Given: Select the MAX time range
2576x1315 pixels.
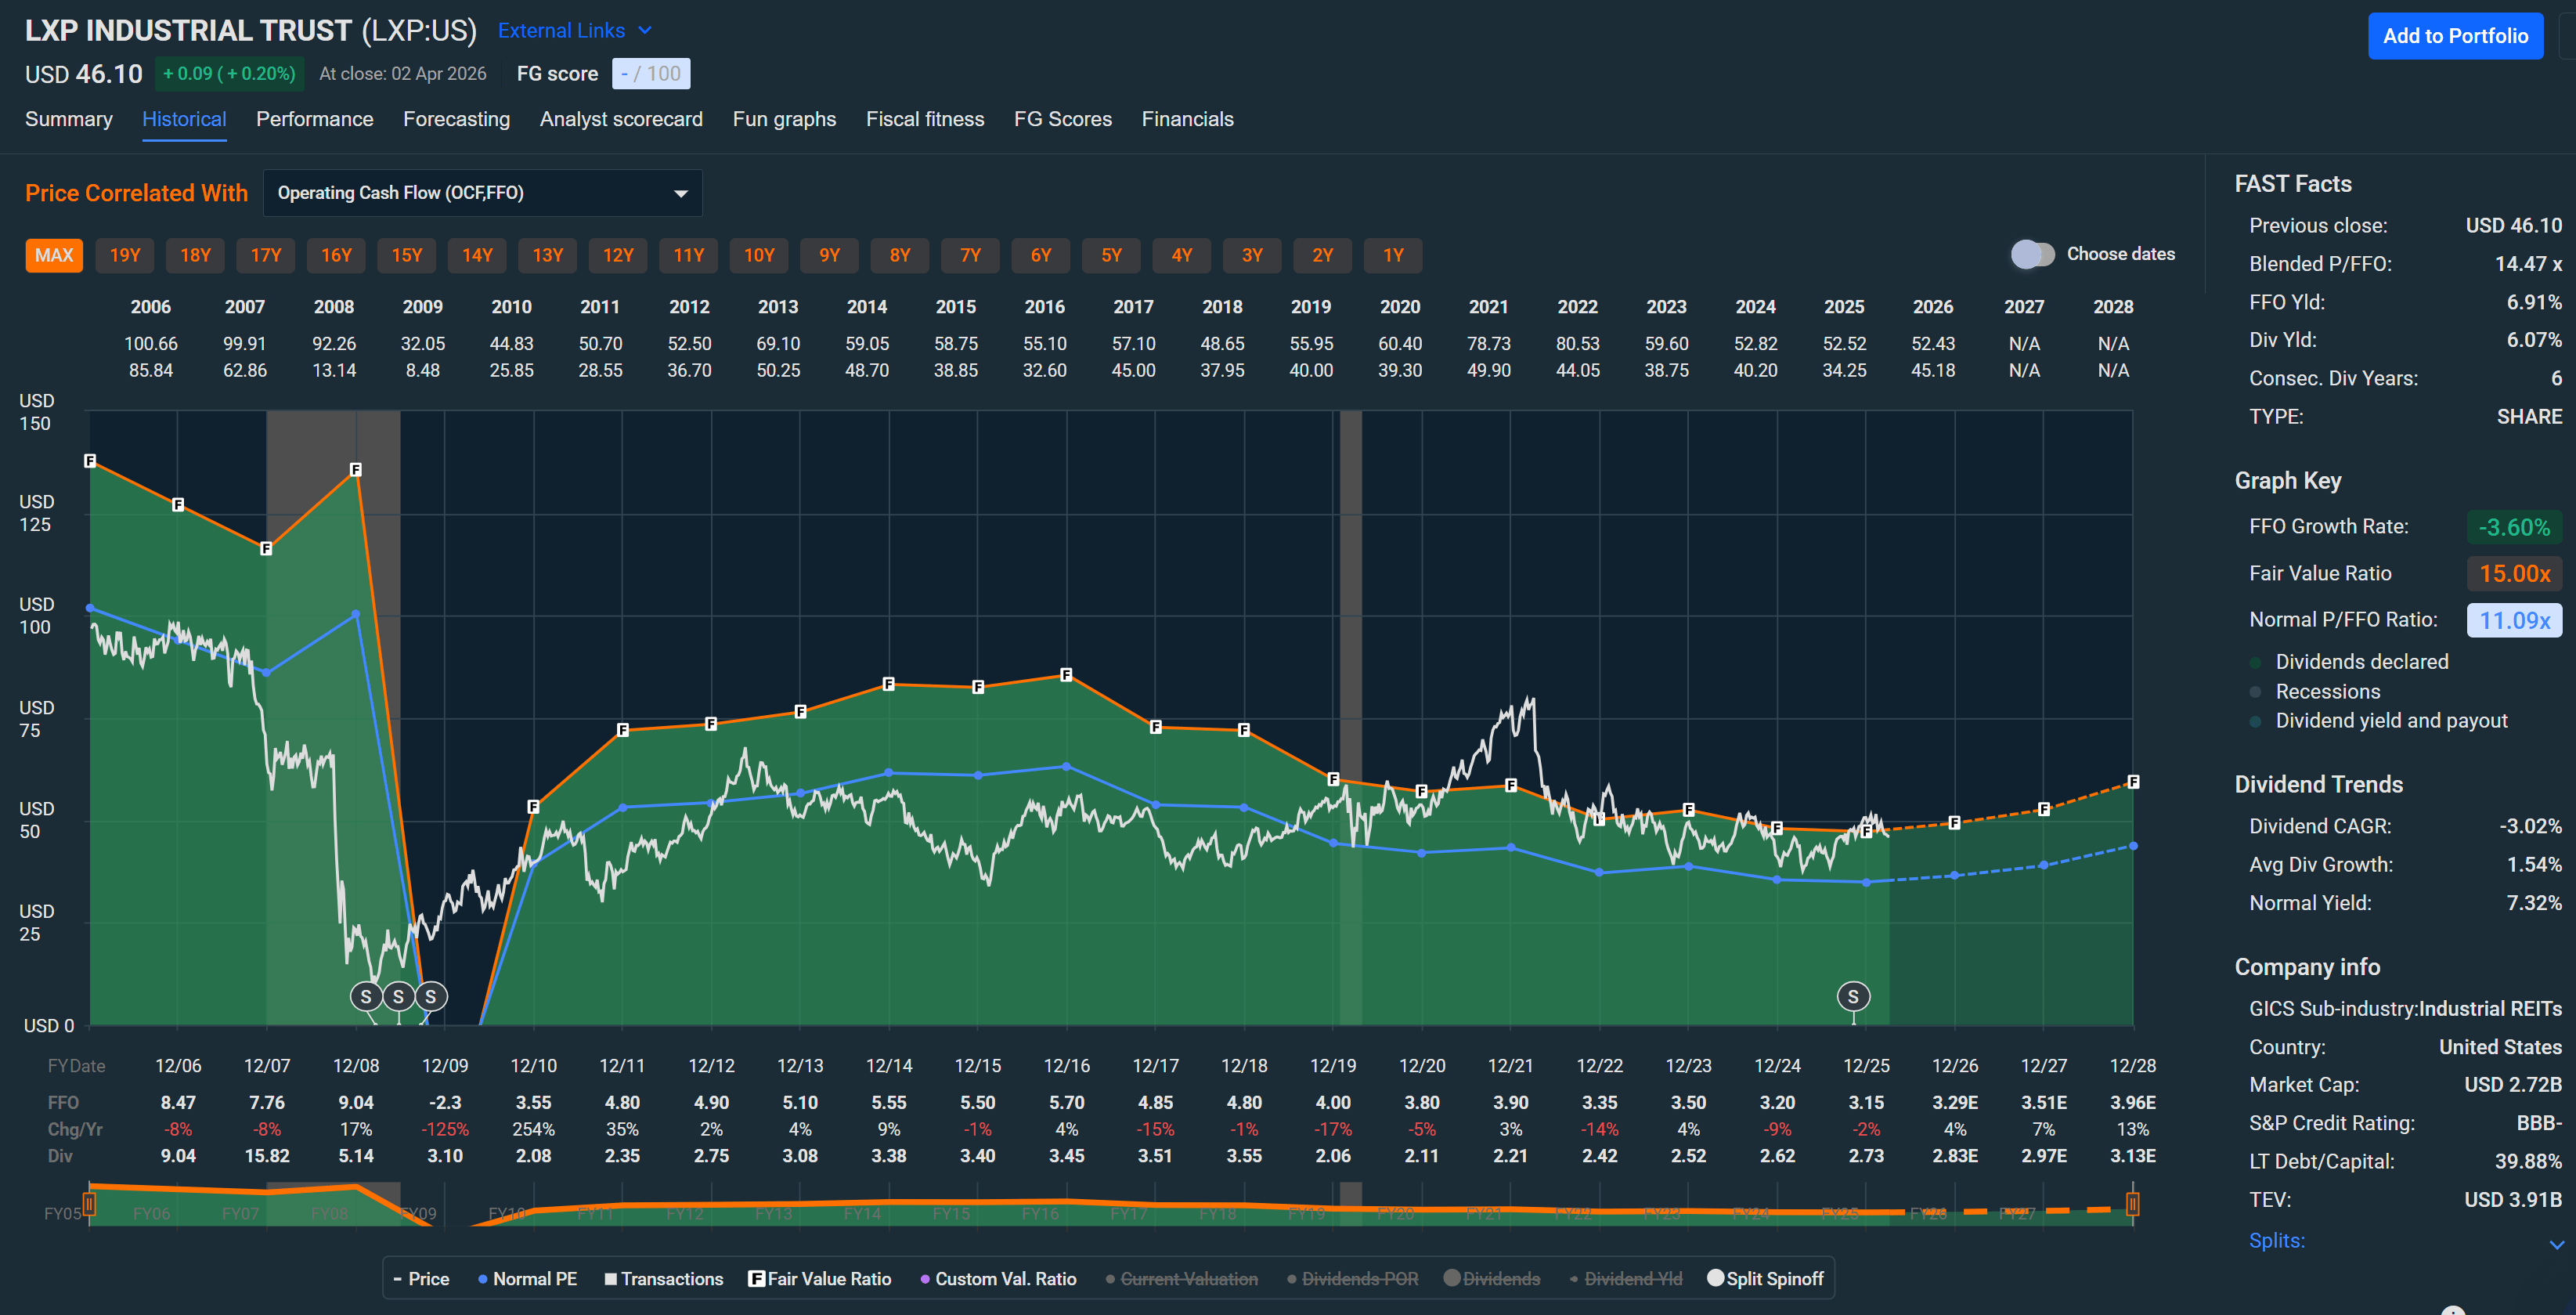Looking at the screenshot, I should pos(54,255).
